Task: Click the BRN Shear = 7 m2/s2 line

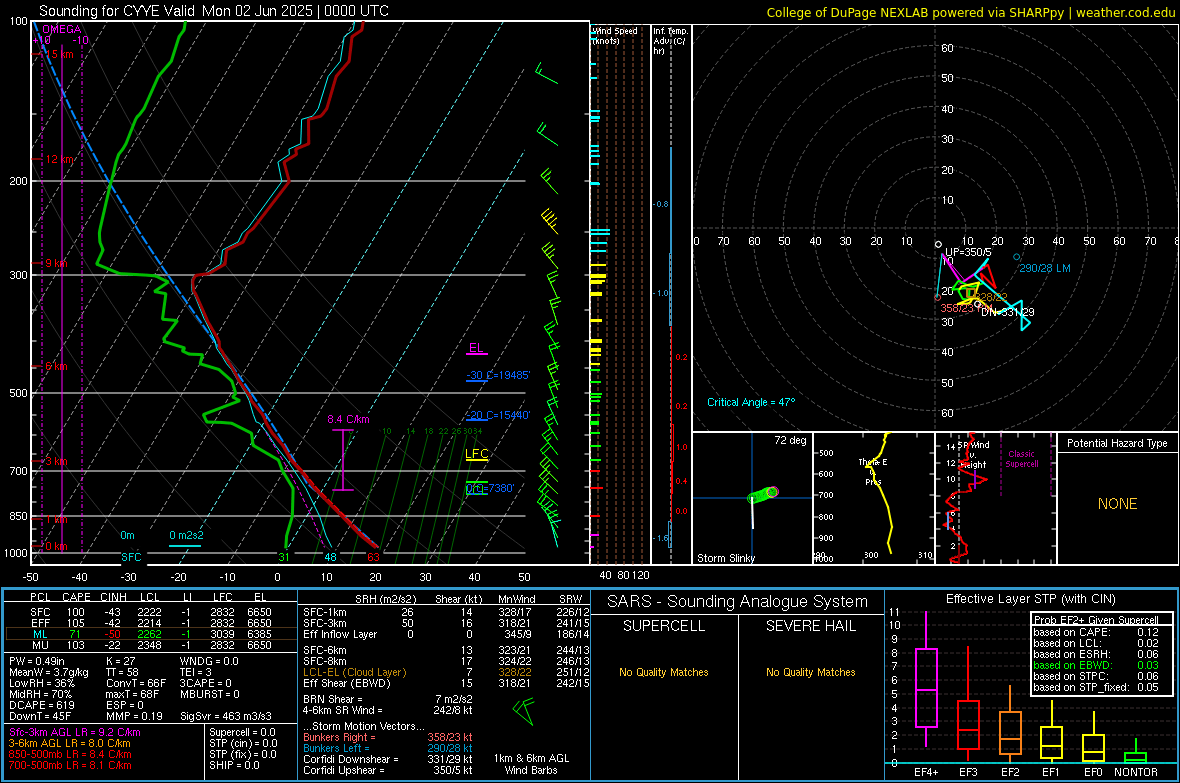Action: 388,699
